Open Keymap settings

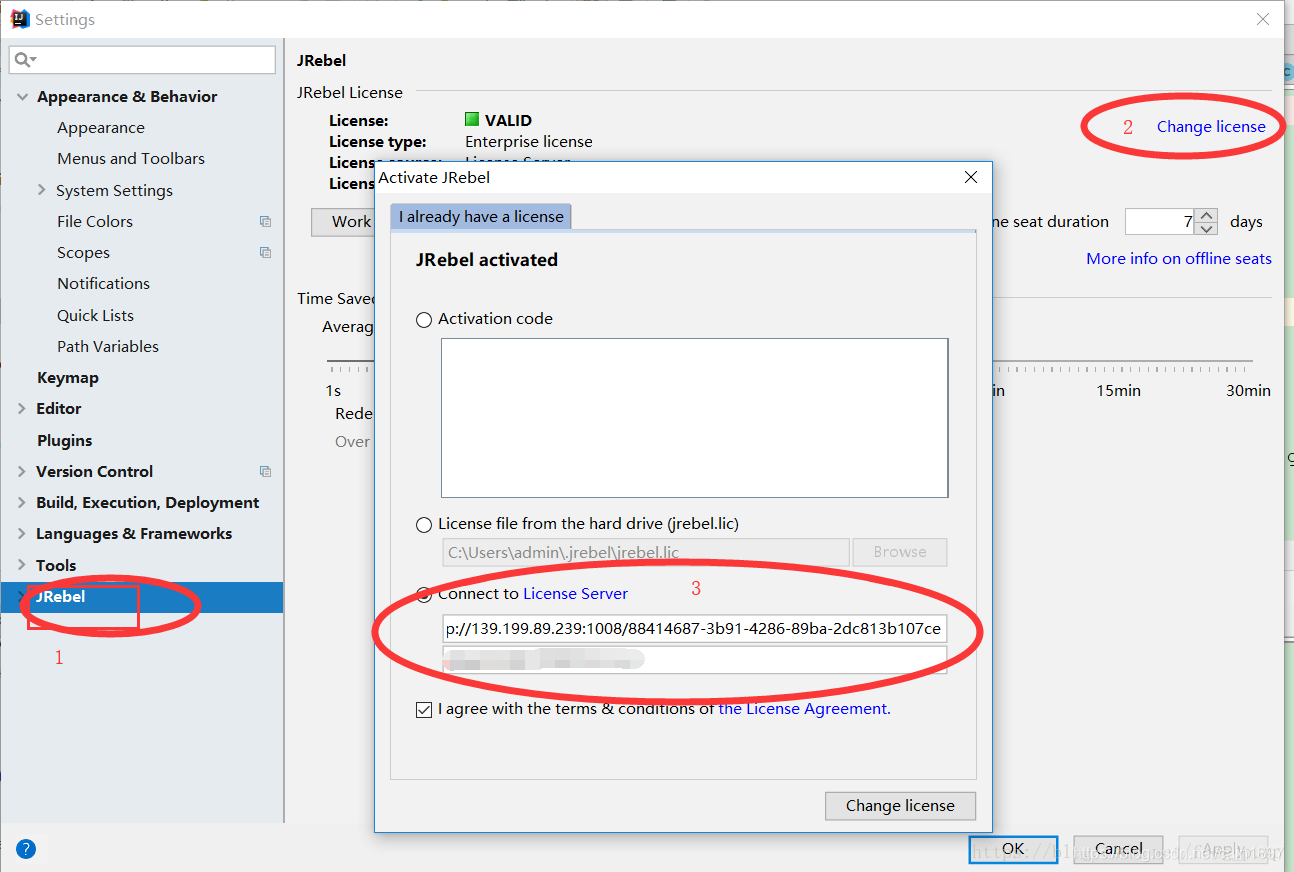coord(68,378)
